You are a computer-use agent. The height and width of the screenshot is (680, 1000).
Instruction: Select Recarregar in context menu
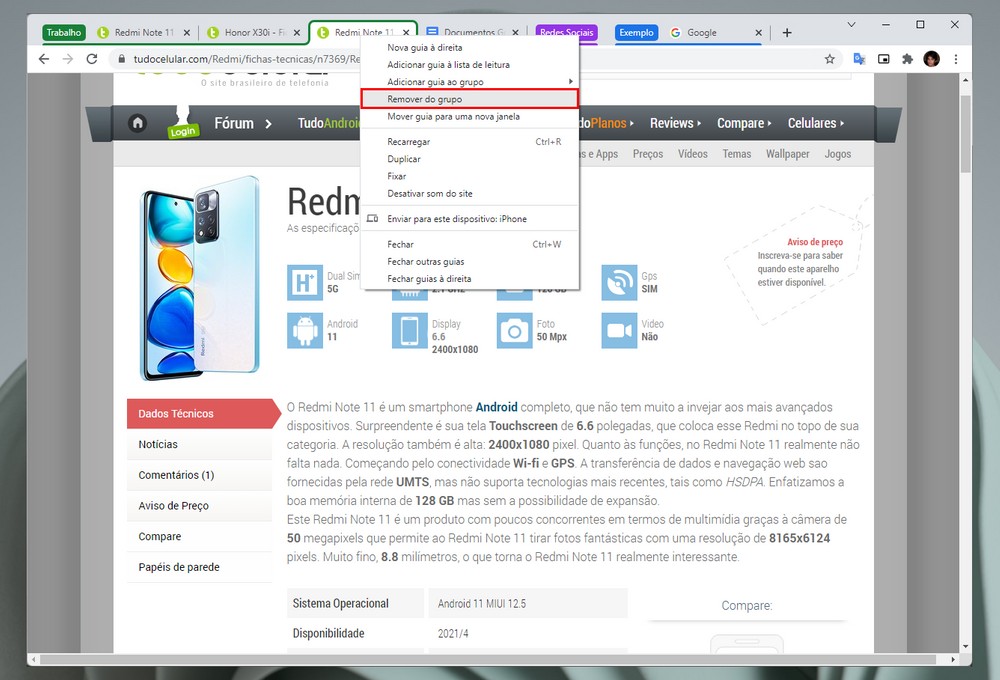pos(469,142)
